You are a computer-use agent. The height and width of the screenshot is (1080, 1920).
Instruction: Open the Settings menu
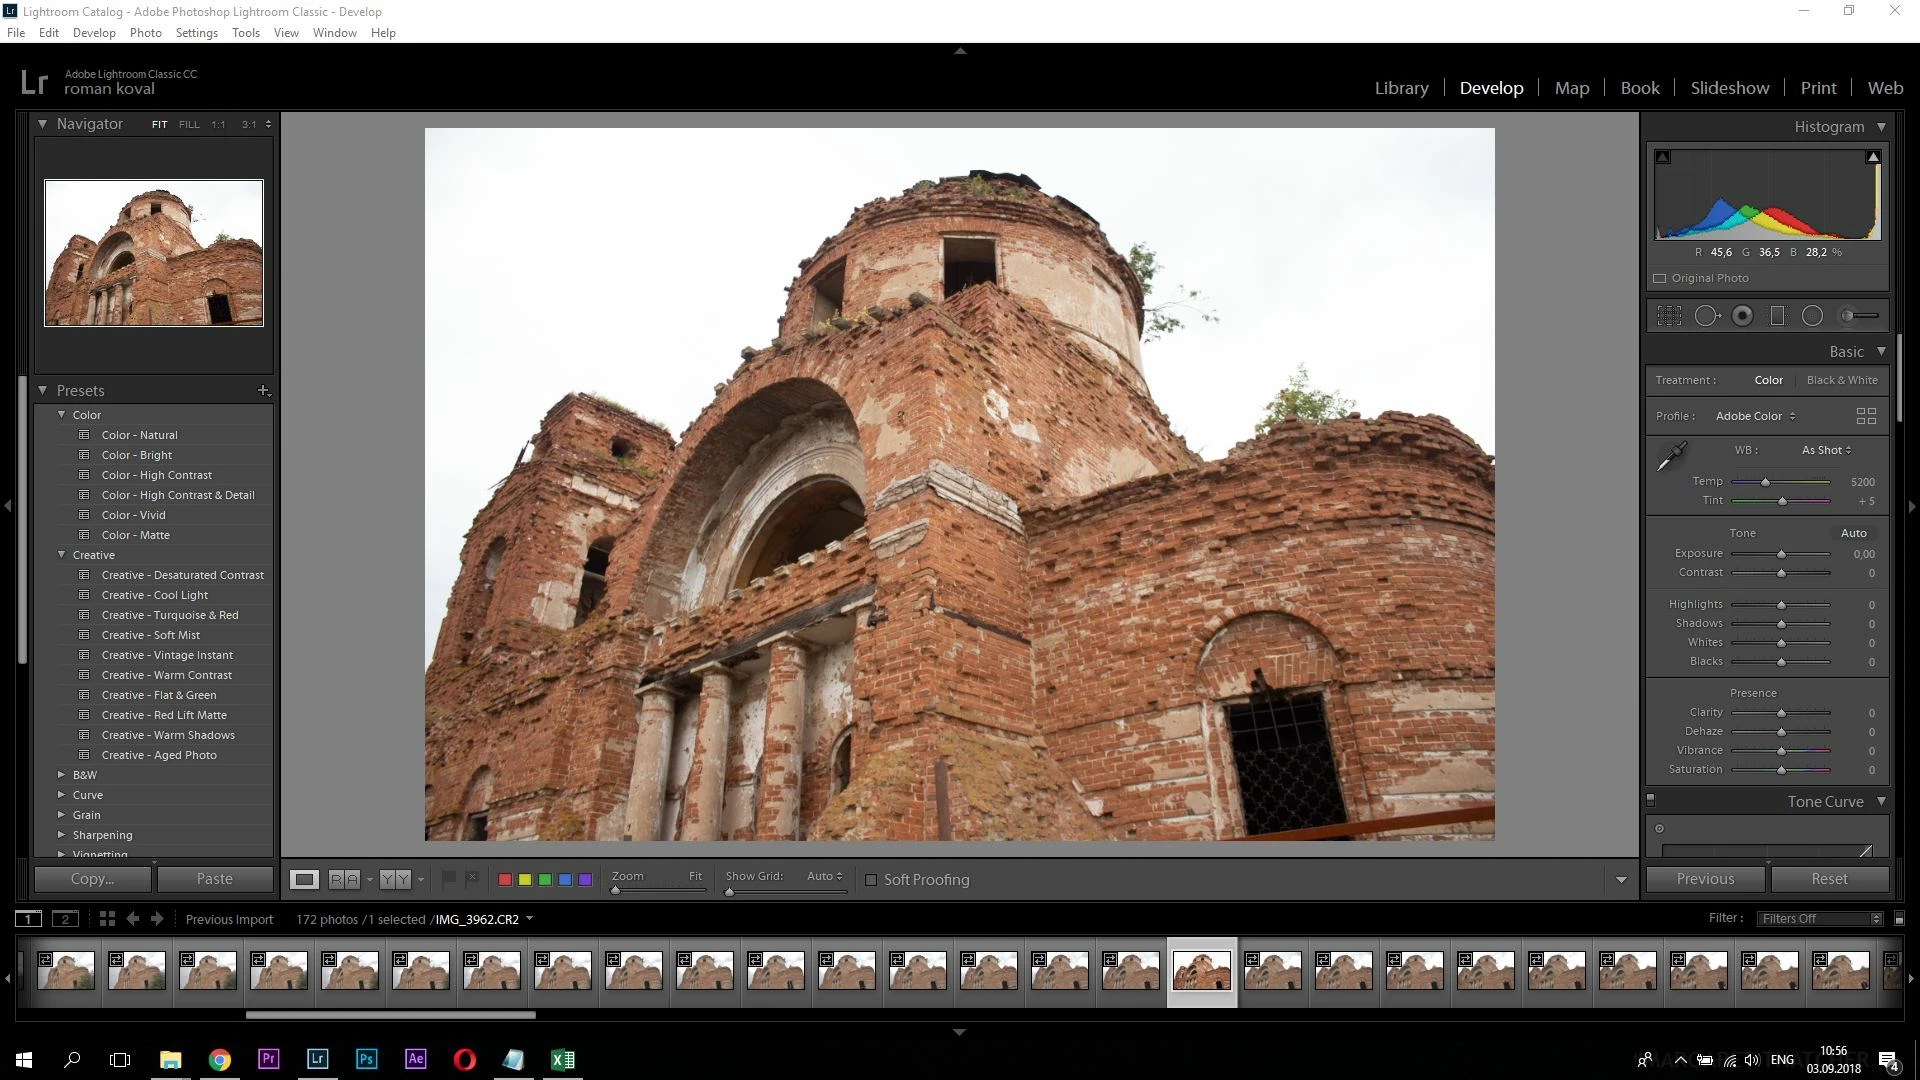click(x=196, y=33)
